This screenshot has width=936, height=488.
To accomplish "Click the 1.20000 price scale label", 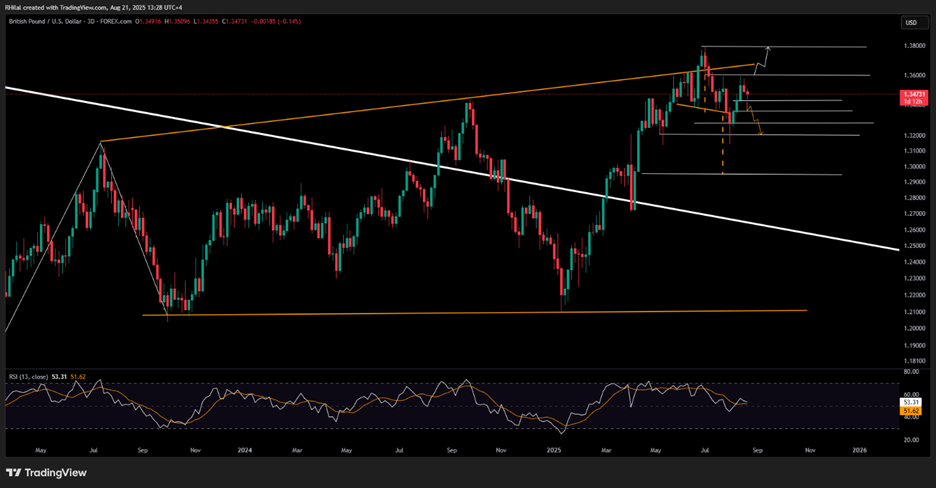I will point(915,328).
